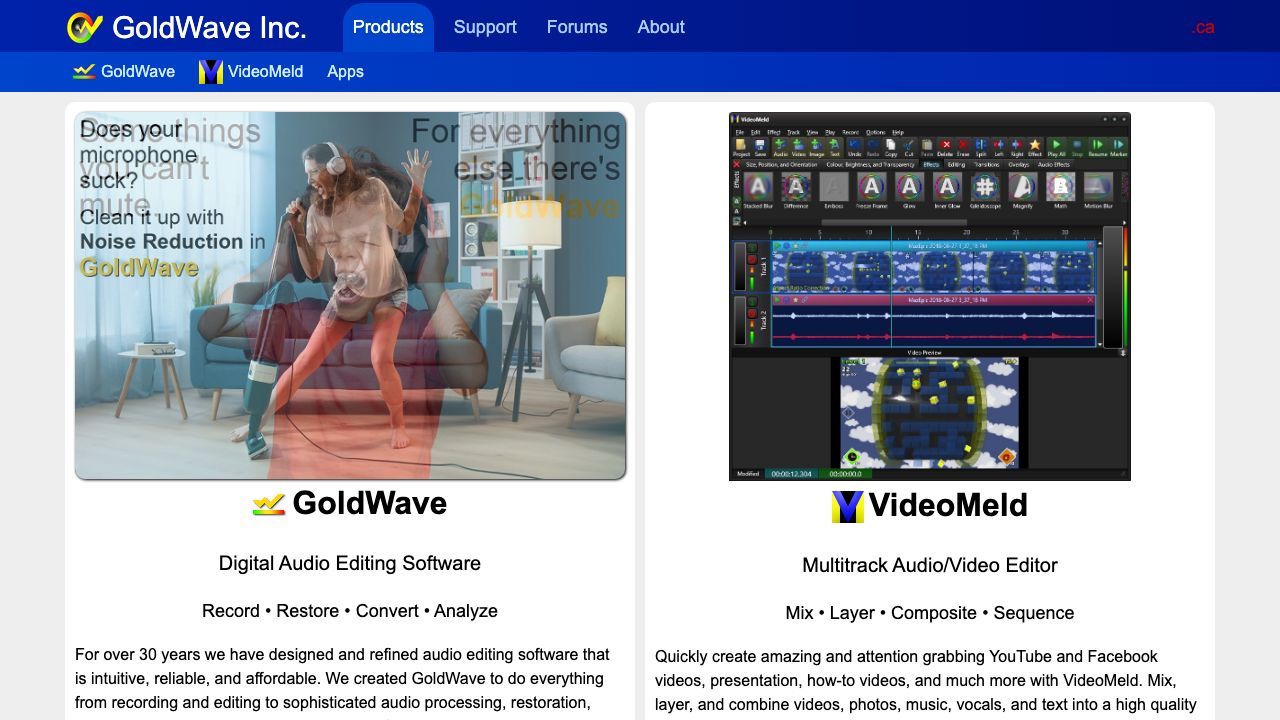Select GoldWave in the sub-navigation bar
Screen dimensions: 1280x720
click(x=124, y=72)
